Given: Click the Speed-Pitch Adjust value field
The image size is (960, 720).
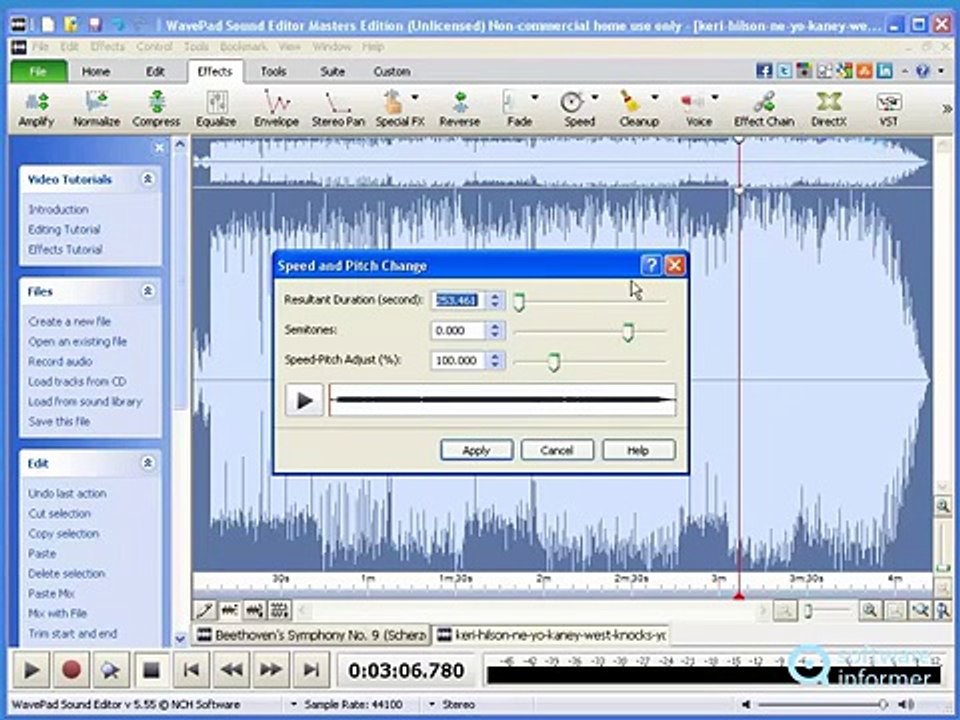Looking at the screenshot, I should coord(457,360).
